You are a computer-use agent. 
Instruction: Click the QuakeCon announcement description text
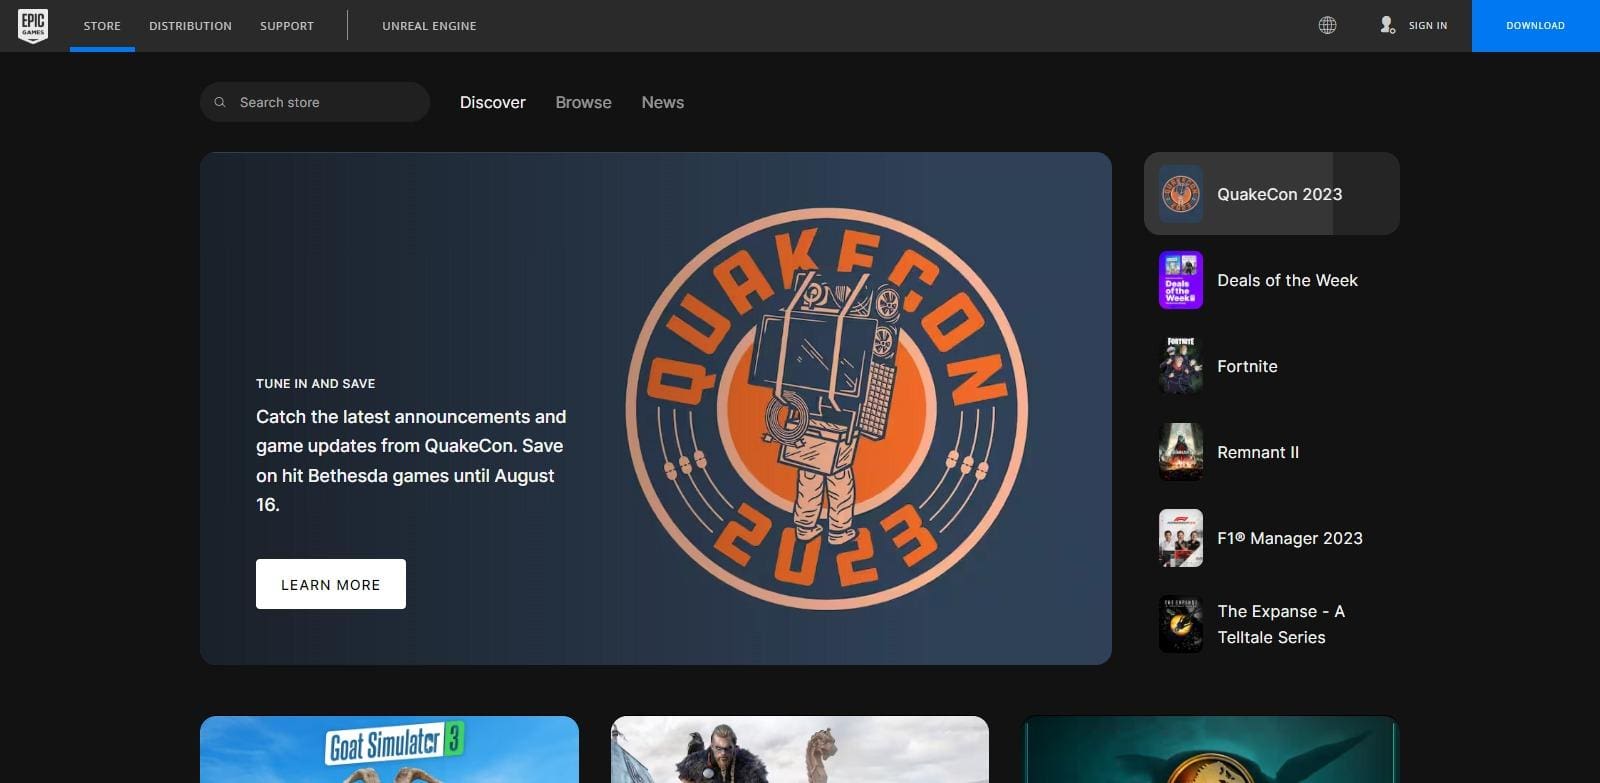tap(411, 461)
